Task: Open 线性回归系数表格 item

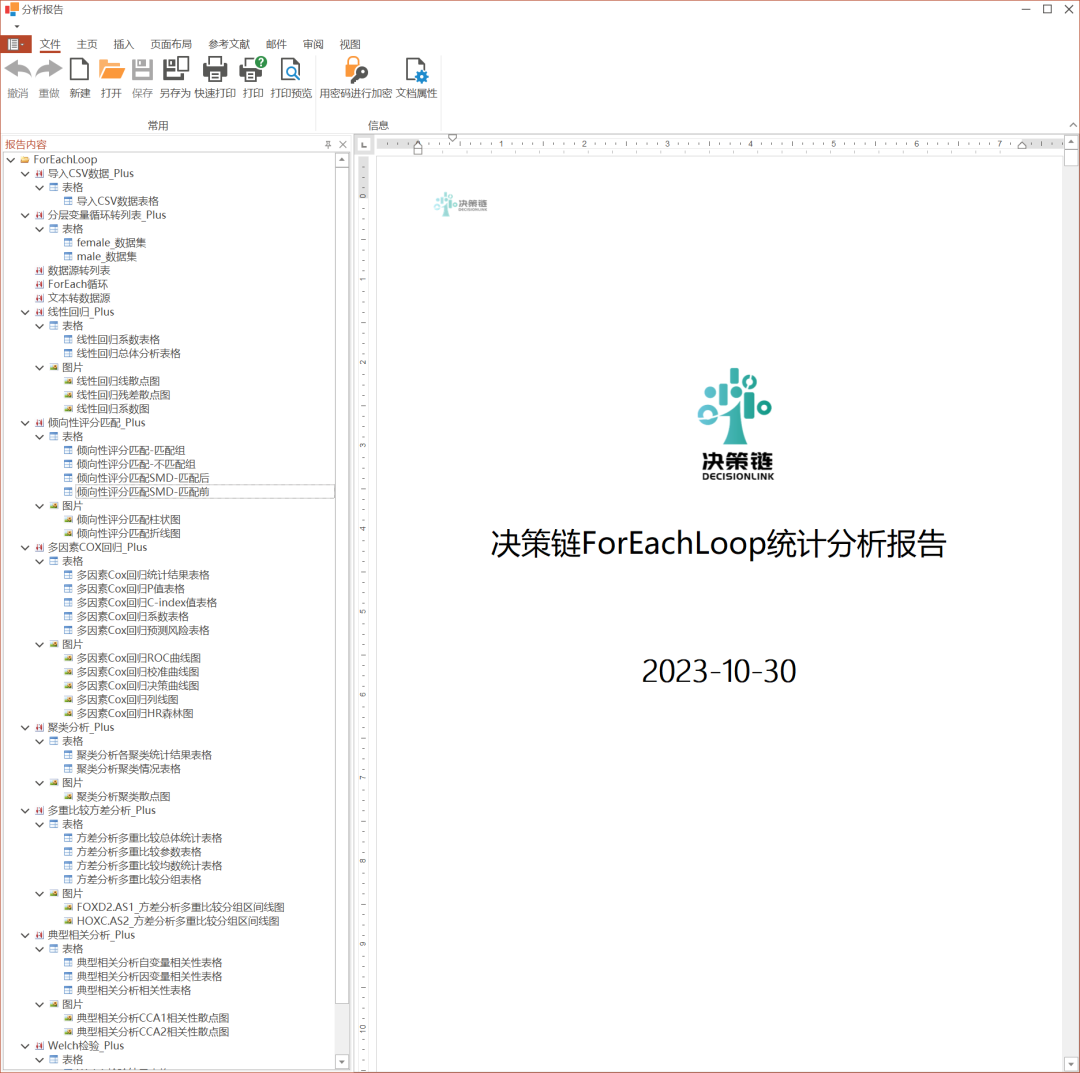Action: click(x=118, y=340)
